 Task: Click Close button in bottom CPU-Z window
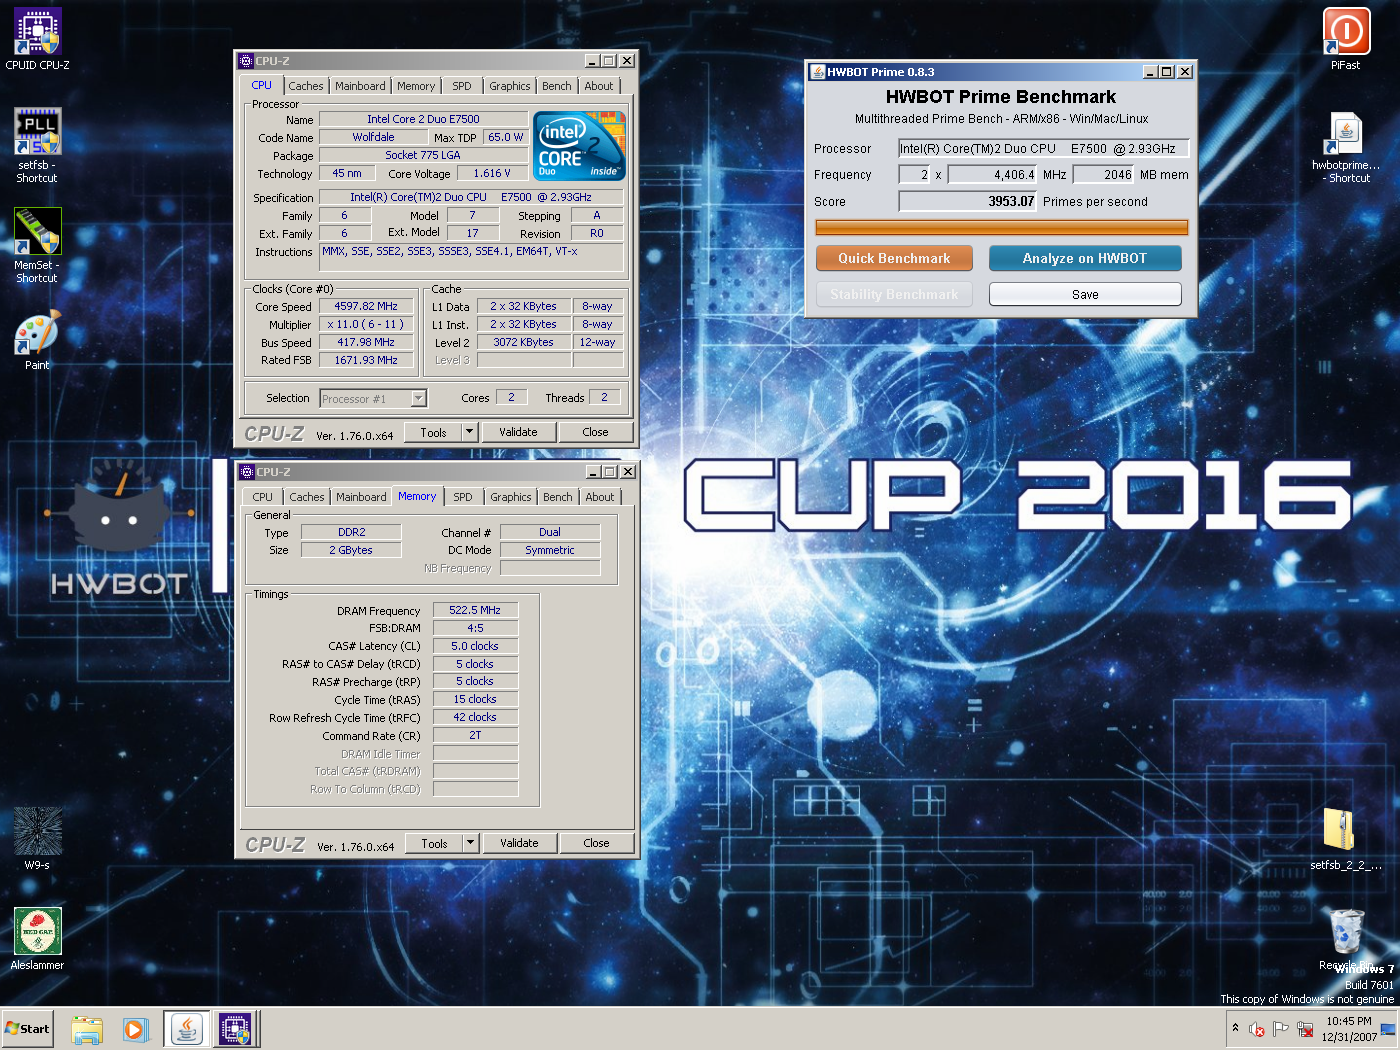597,843
